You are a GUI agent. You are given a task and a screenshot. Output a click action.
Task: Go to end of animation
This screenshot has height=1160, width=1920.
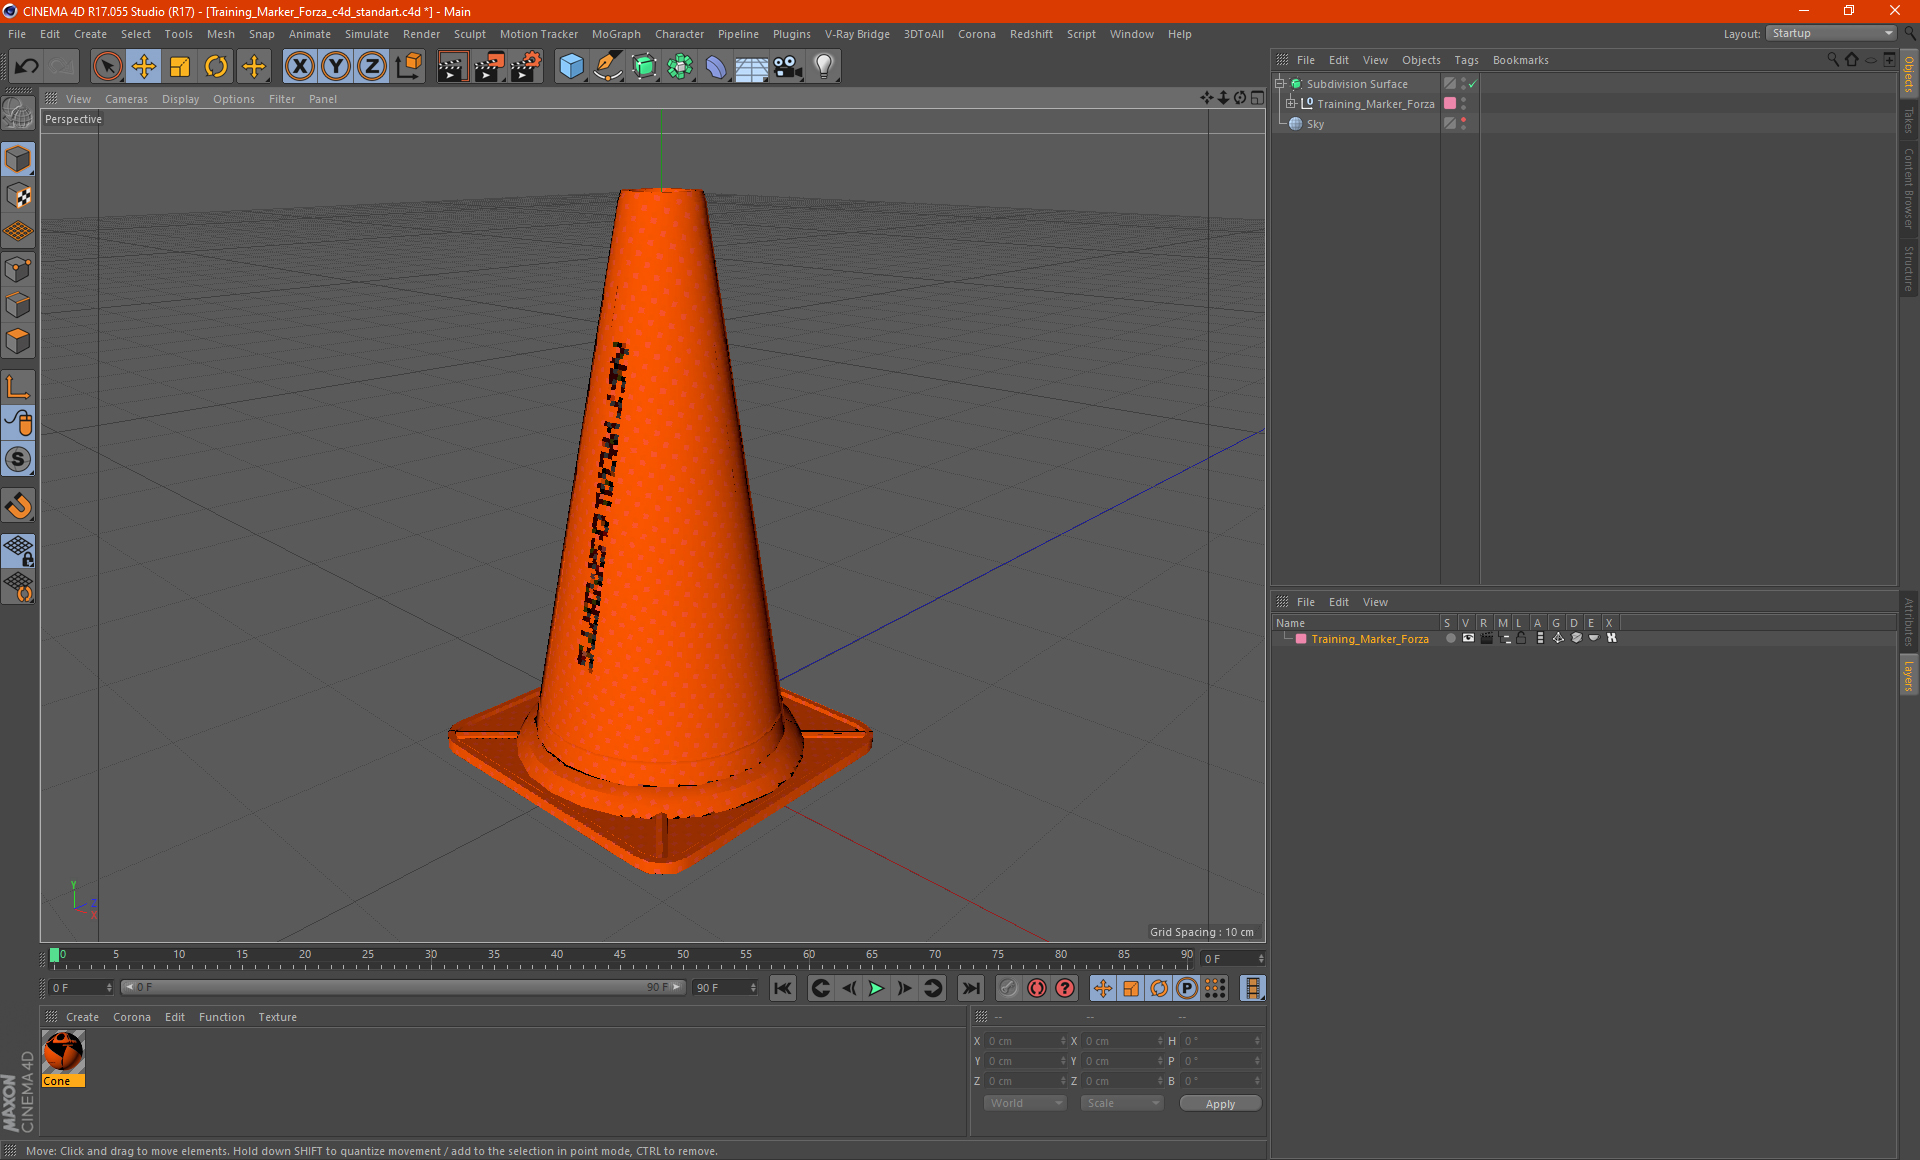coord(970,988)
